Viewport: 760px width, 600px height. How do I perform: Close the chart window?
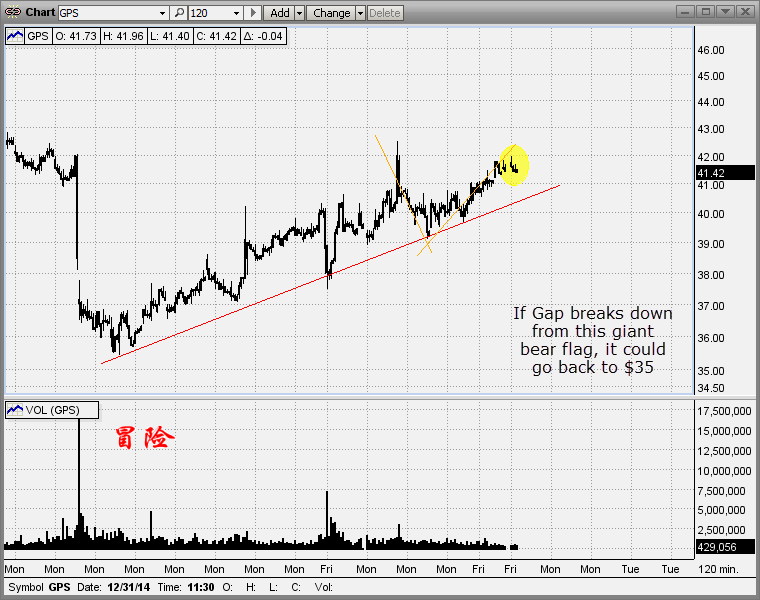coord(745,12)
